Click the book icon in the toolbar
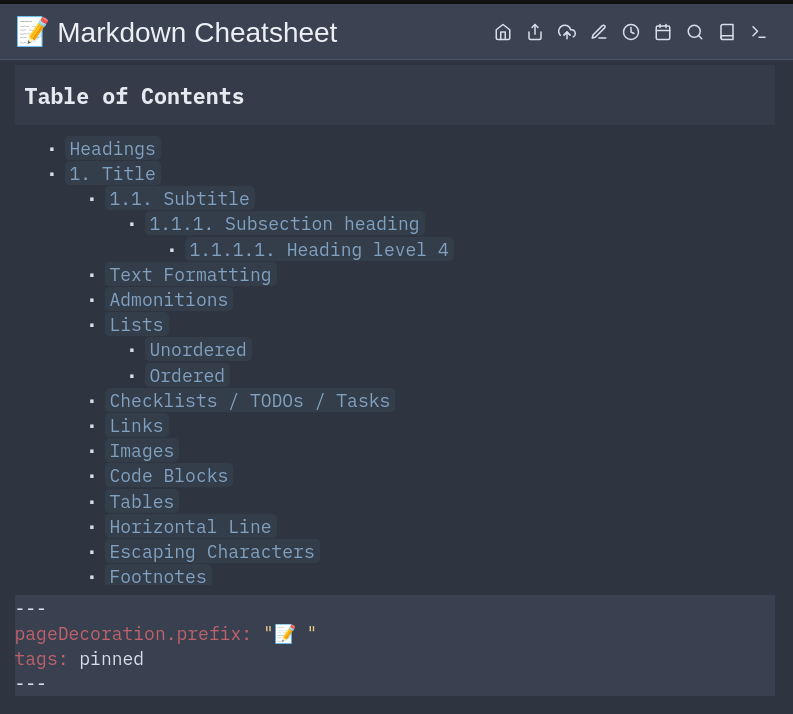This screenshot has height=714, width=793. pyautogui.click(x=727, y=32)
